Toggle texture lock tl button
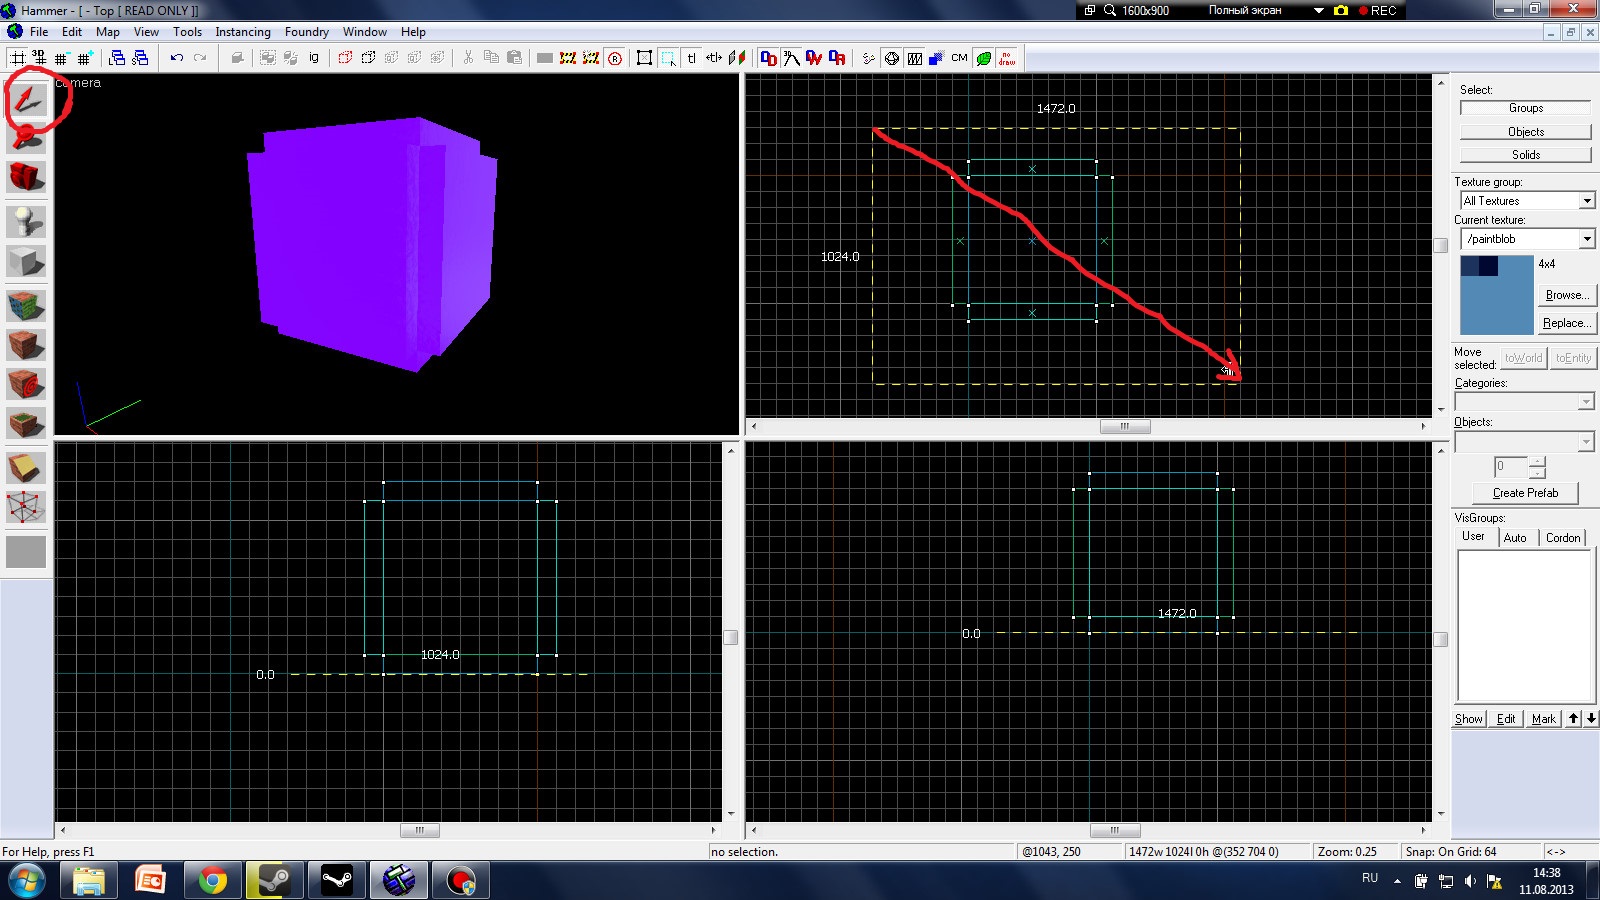The height and width of the screenshot is (900, 1600). point(691,58)
